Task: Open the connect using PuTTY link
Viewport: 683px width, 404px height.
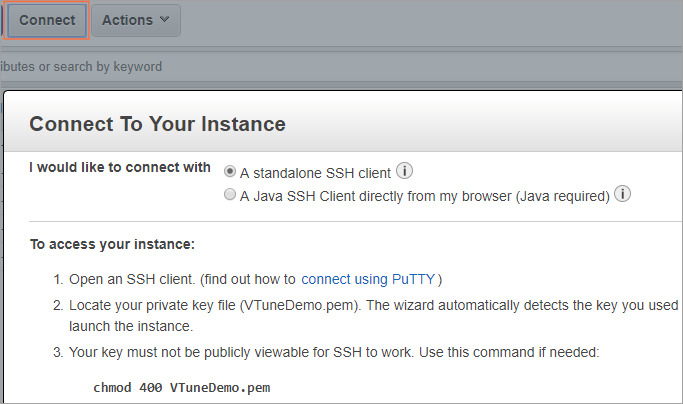Action: coord(369,279)
